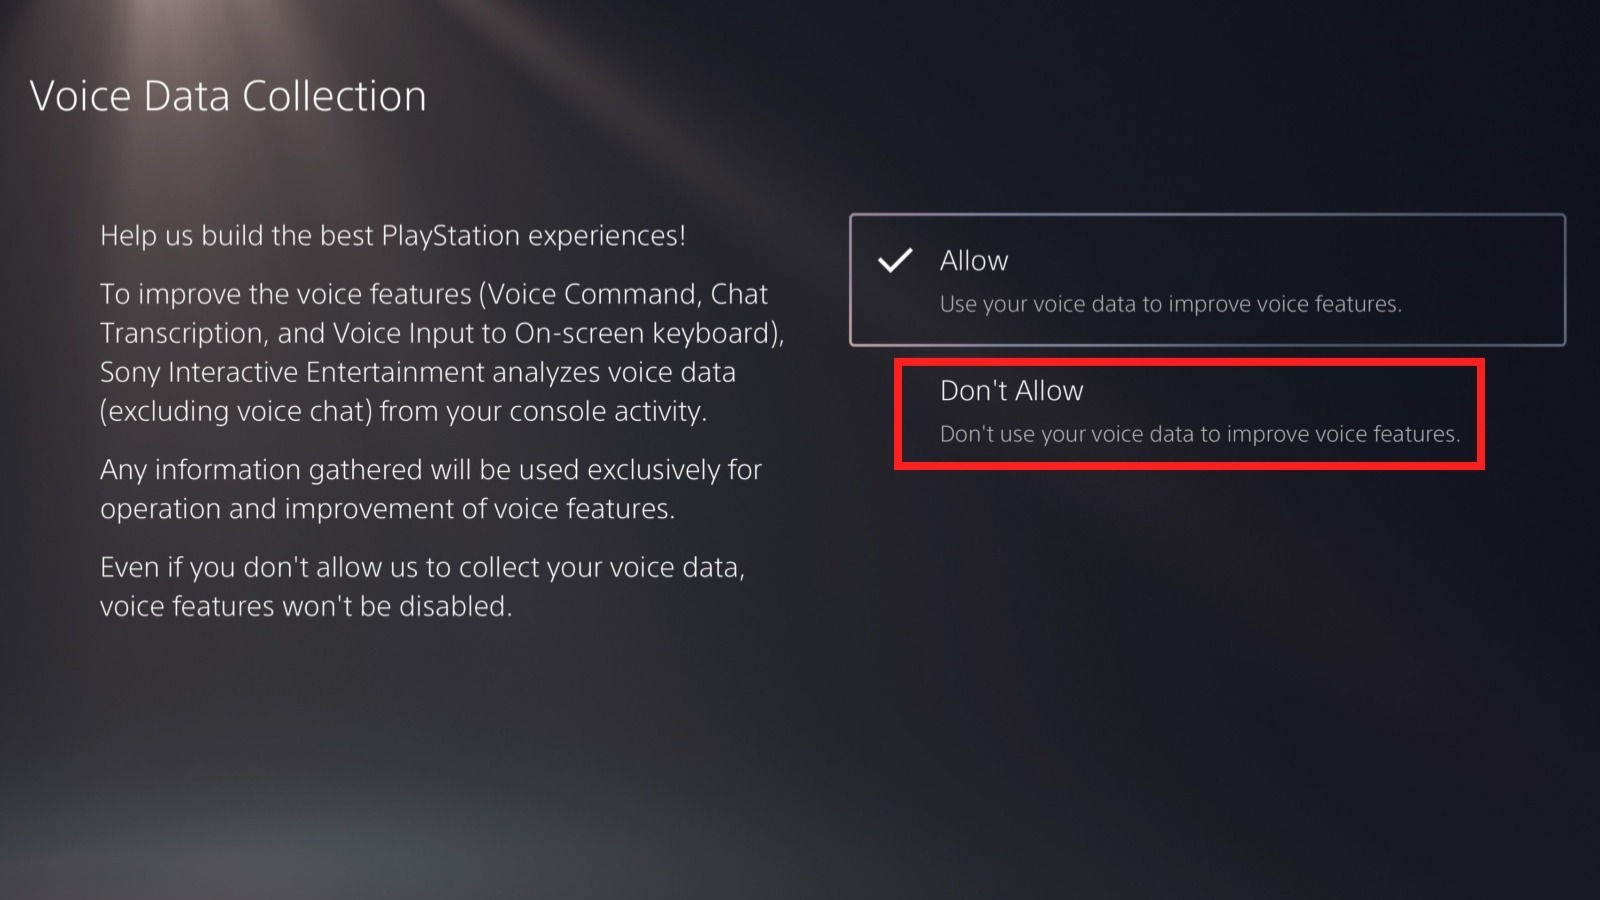1600x900 pixels.
Task: Click the Voice Data Collection page title
Action: tap(228, 97)
